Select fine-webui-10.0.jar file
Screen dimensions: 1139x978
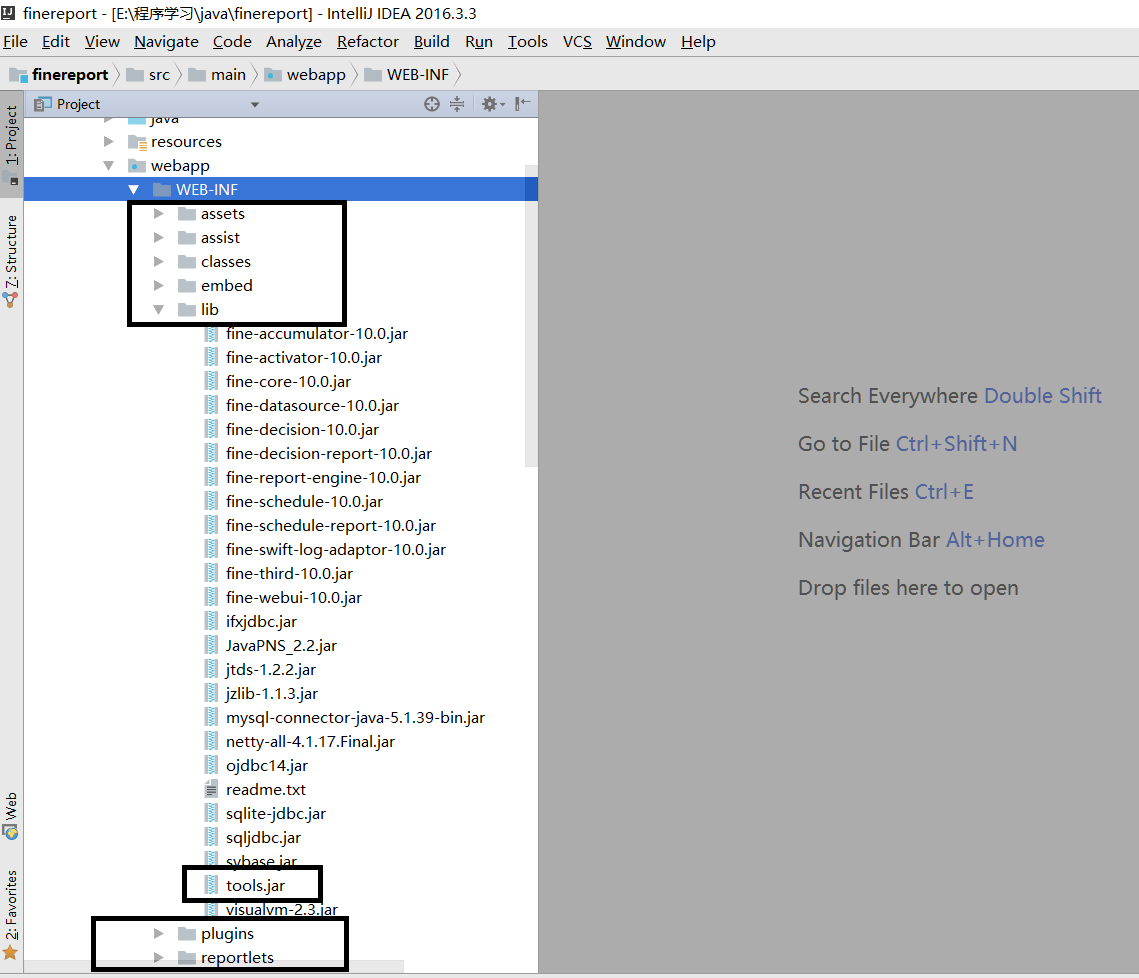(x=293, y=597)
